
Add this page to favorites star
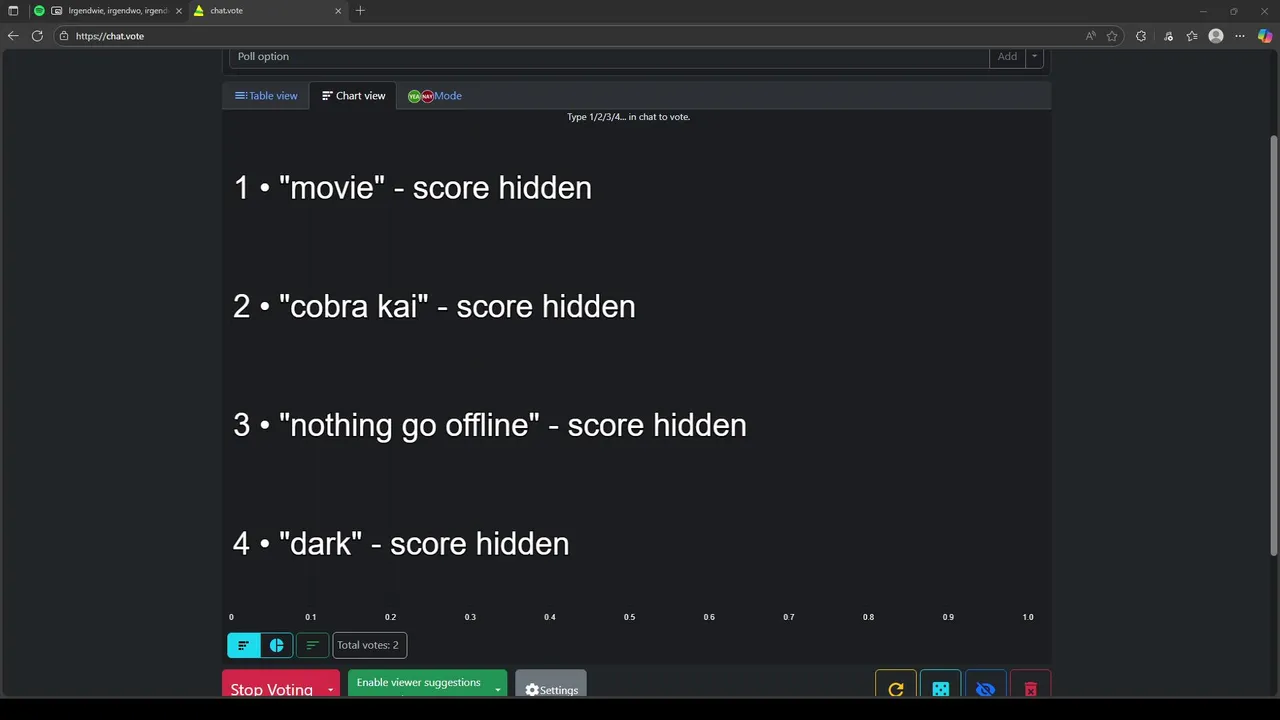1112,36
